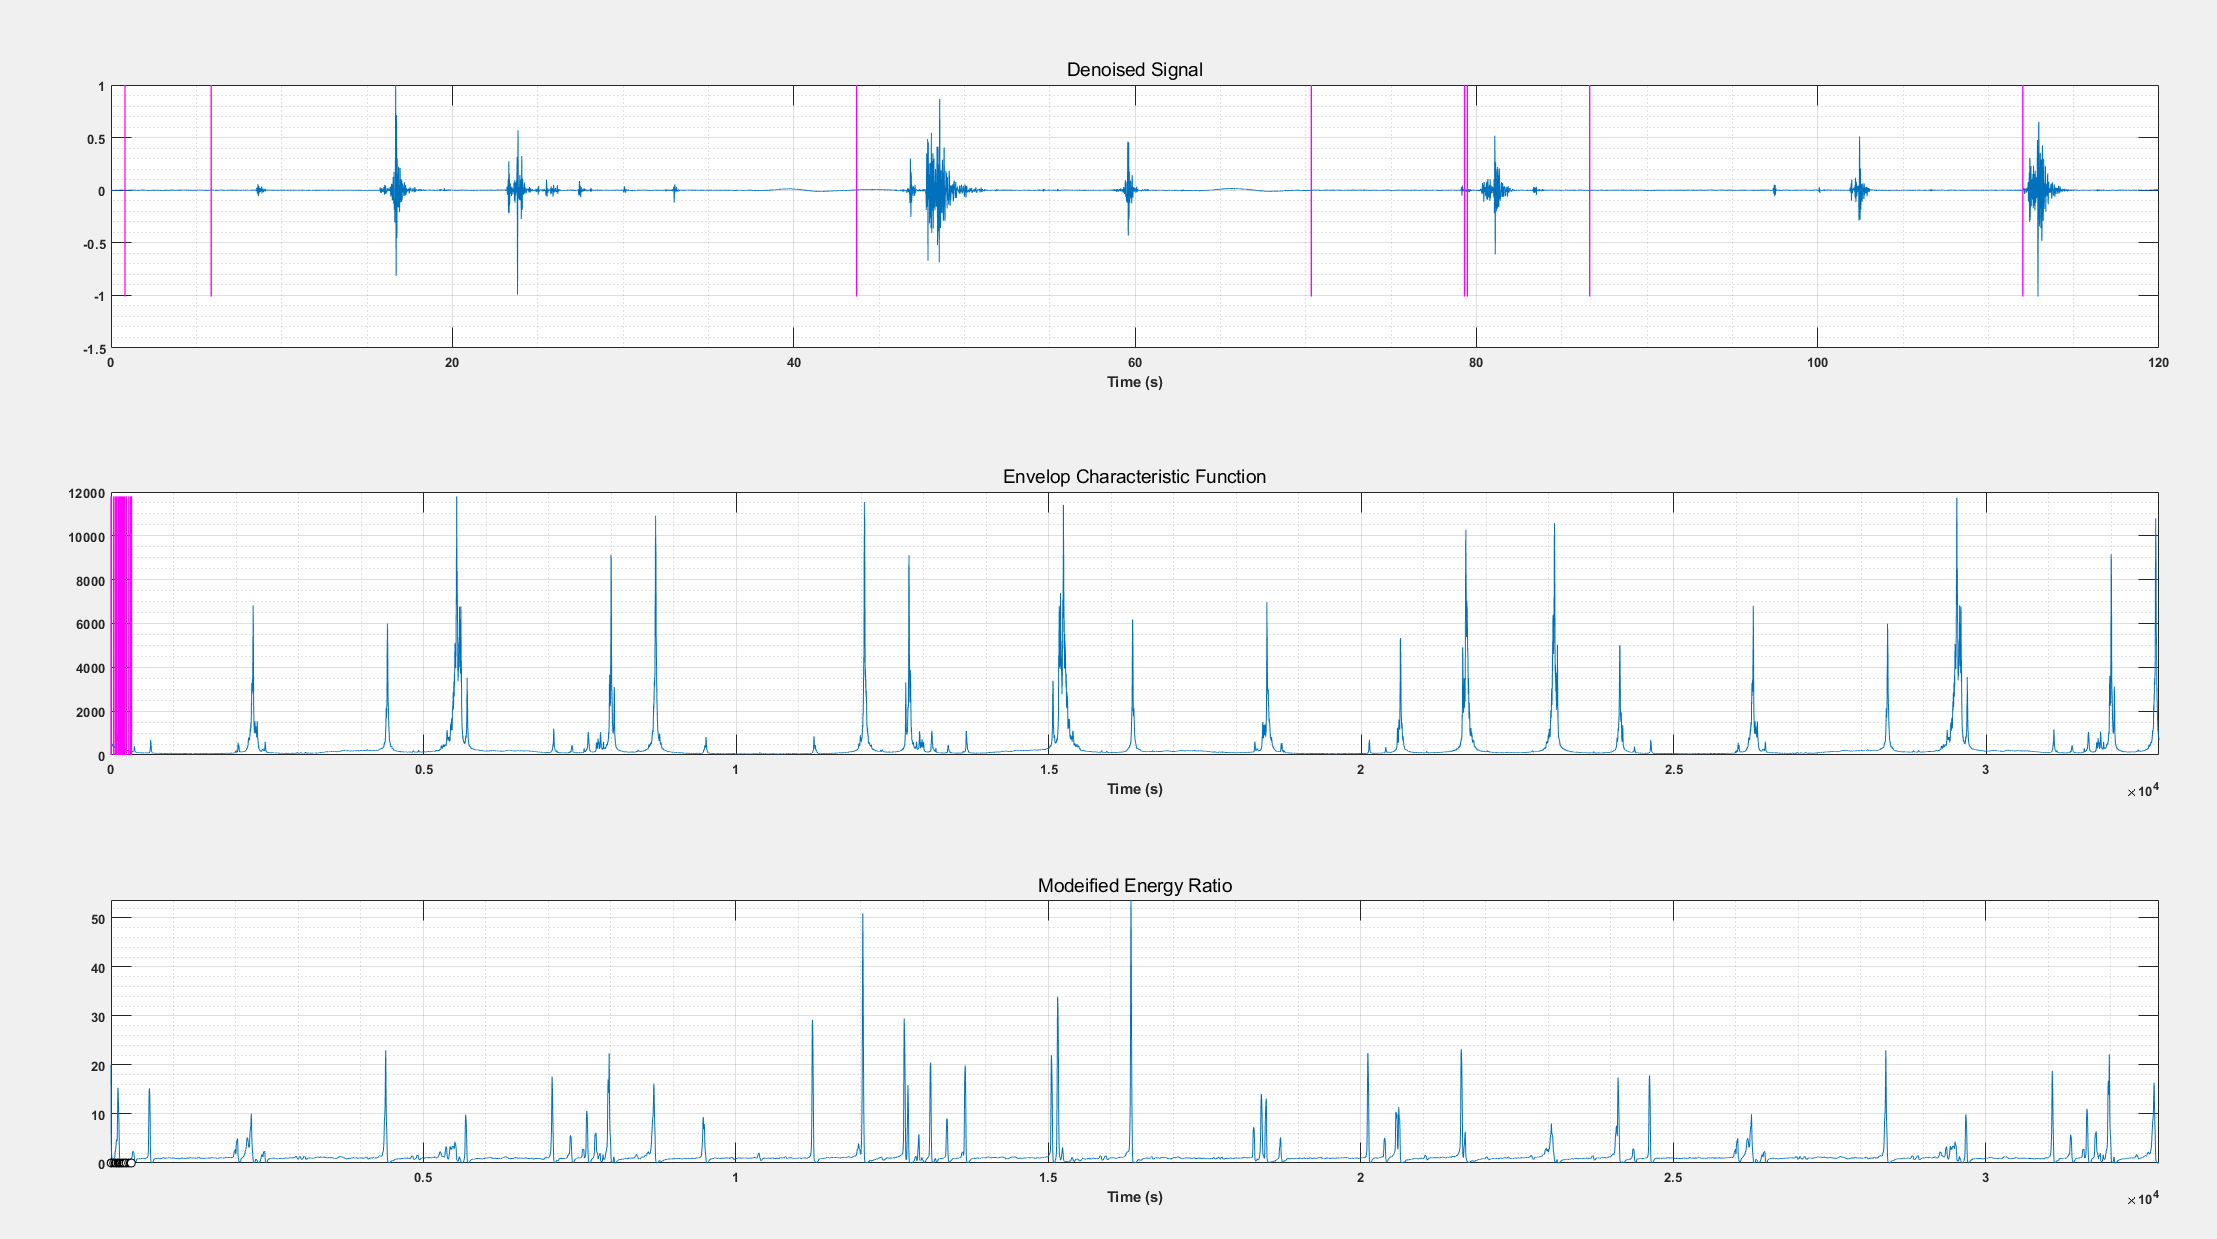Click the ×10^4 exponent under the Envelop plot

(x=2142, y=791)
